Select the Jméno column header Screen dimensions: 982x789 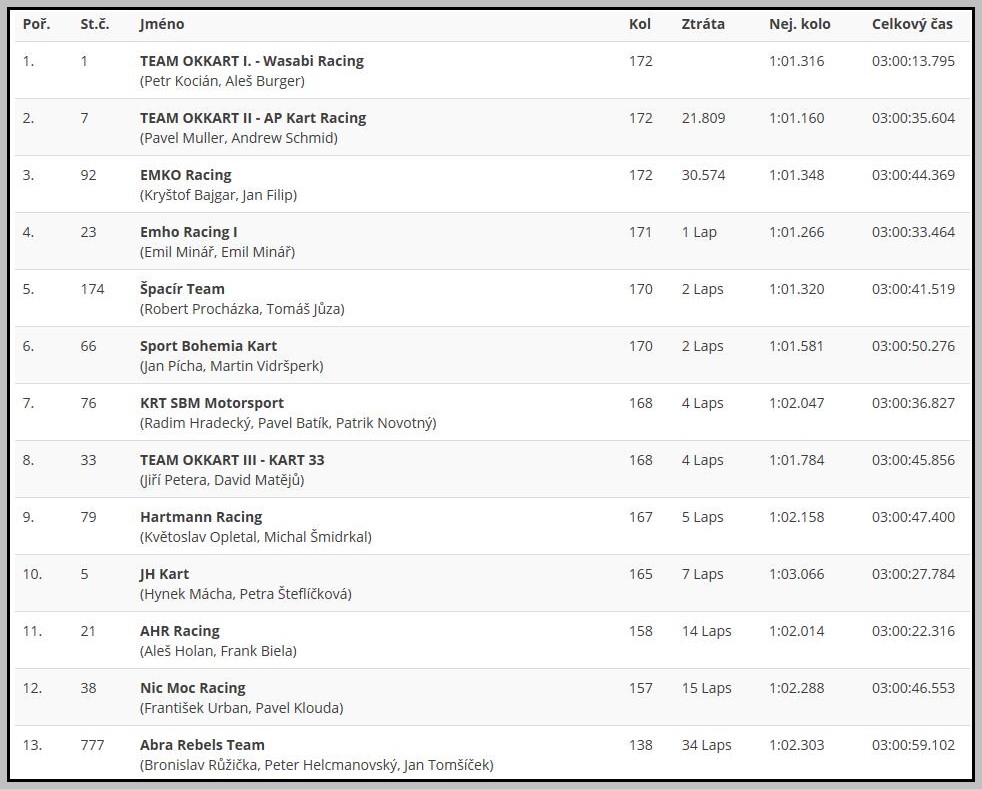(x=162, y=24)
